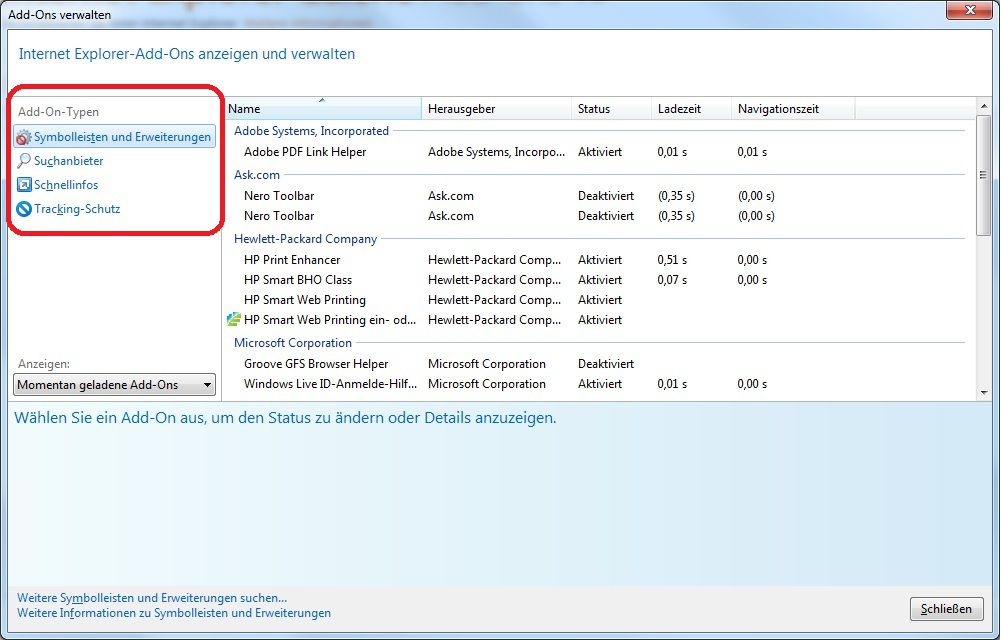Select HP Smart Web Printing ein- od... row

330,319
